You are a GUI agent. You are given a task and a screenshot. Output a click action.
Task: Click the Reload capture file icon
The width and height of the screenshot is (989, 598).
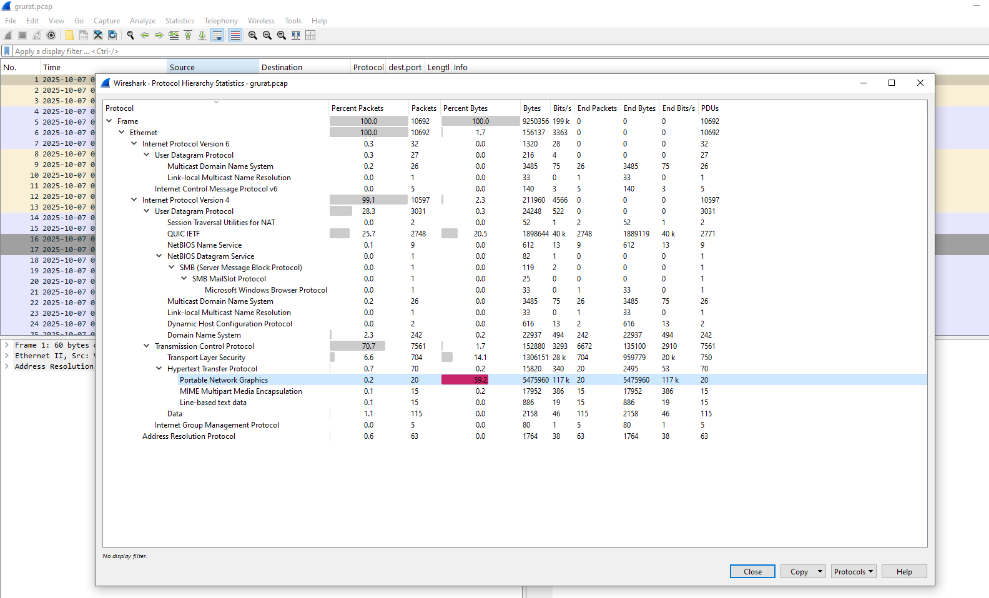coord(112,35)
